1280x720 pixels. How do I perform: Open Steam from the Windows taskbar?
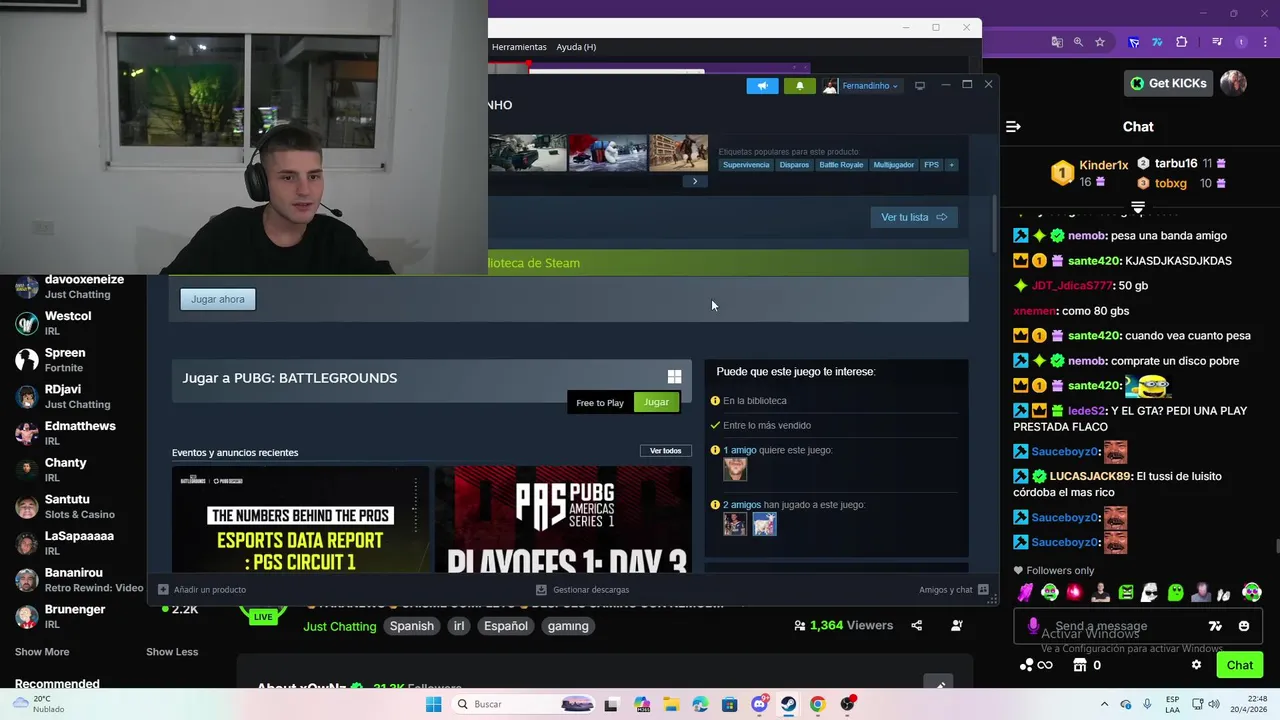coord(788,704)
